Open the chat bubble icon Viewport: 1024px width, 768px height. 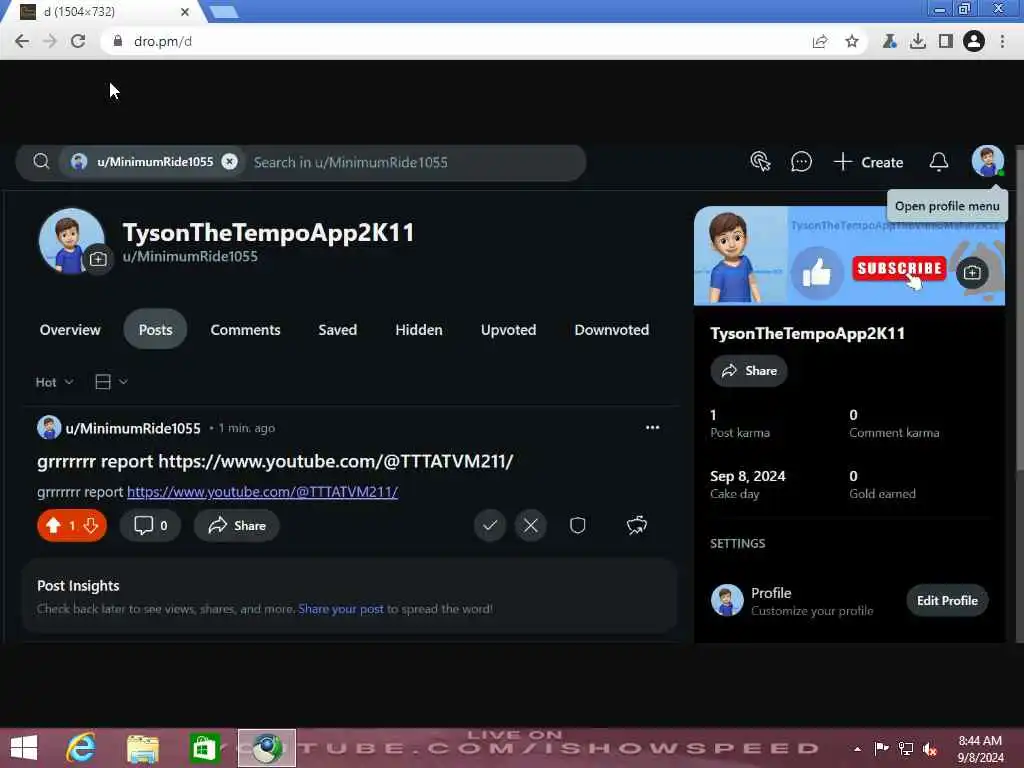(801, 161)
